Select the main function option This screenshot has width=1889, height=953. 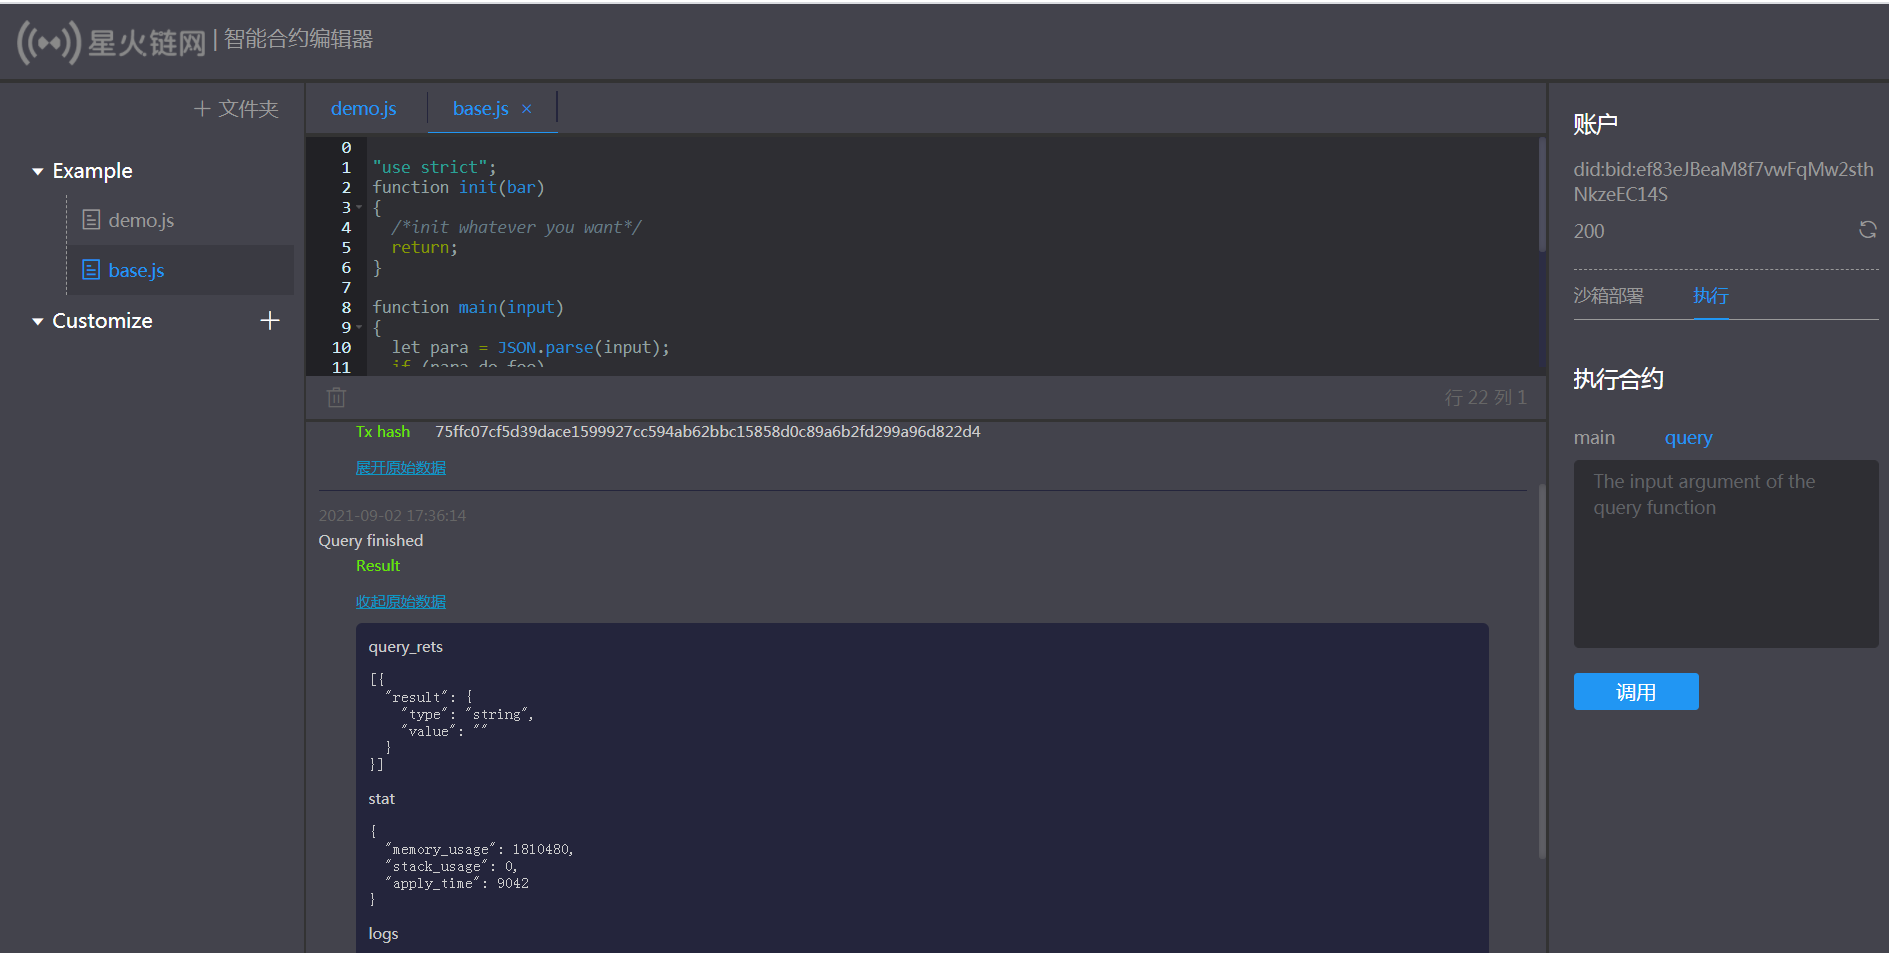point(1594,438)
